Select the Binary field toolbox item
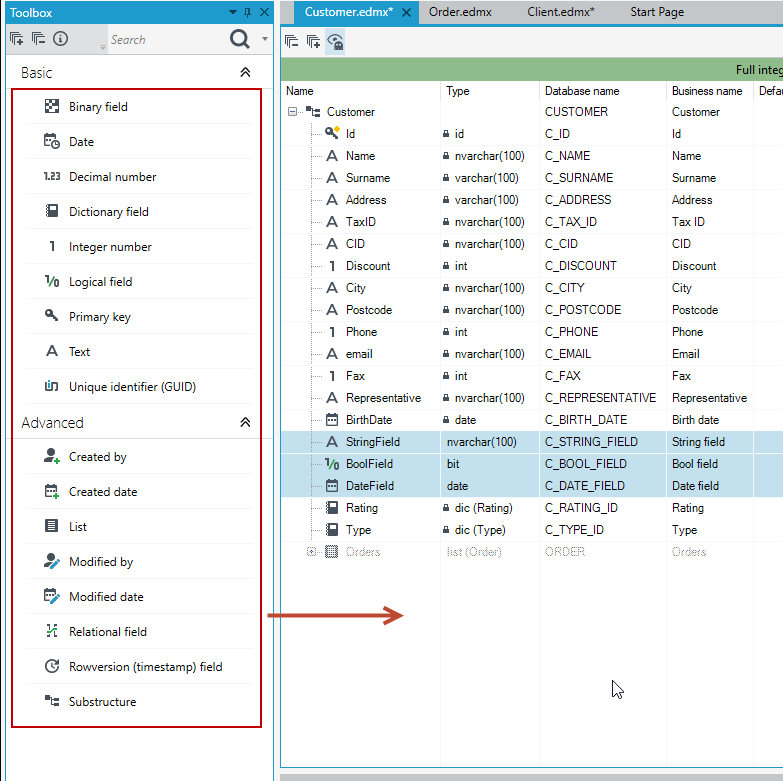Screen dimensions: 783x781 [x=139, y=106]
